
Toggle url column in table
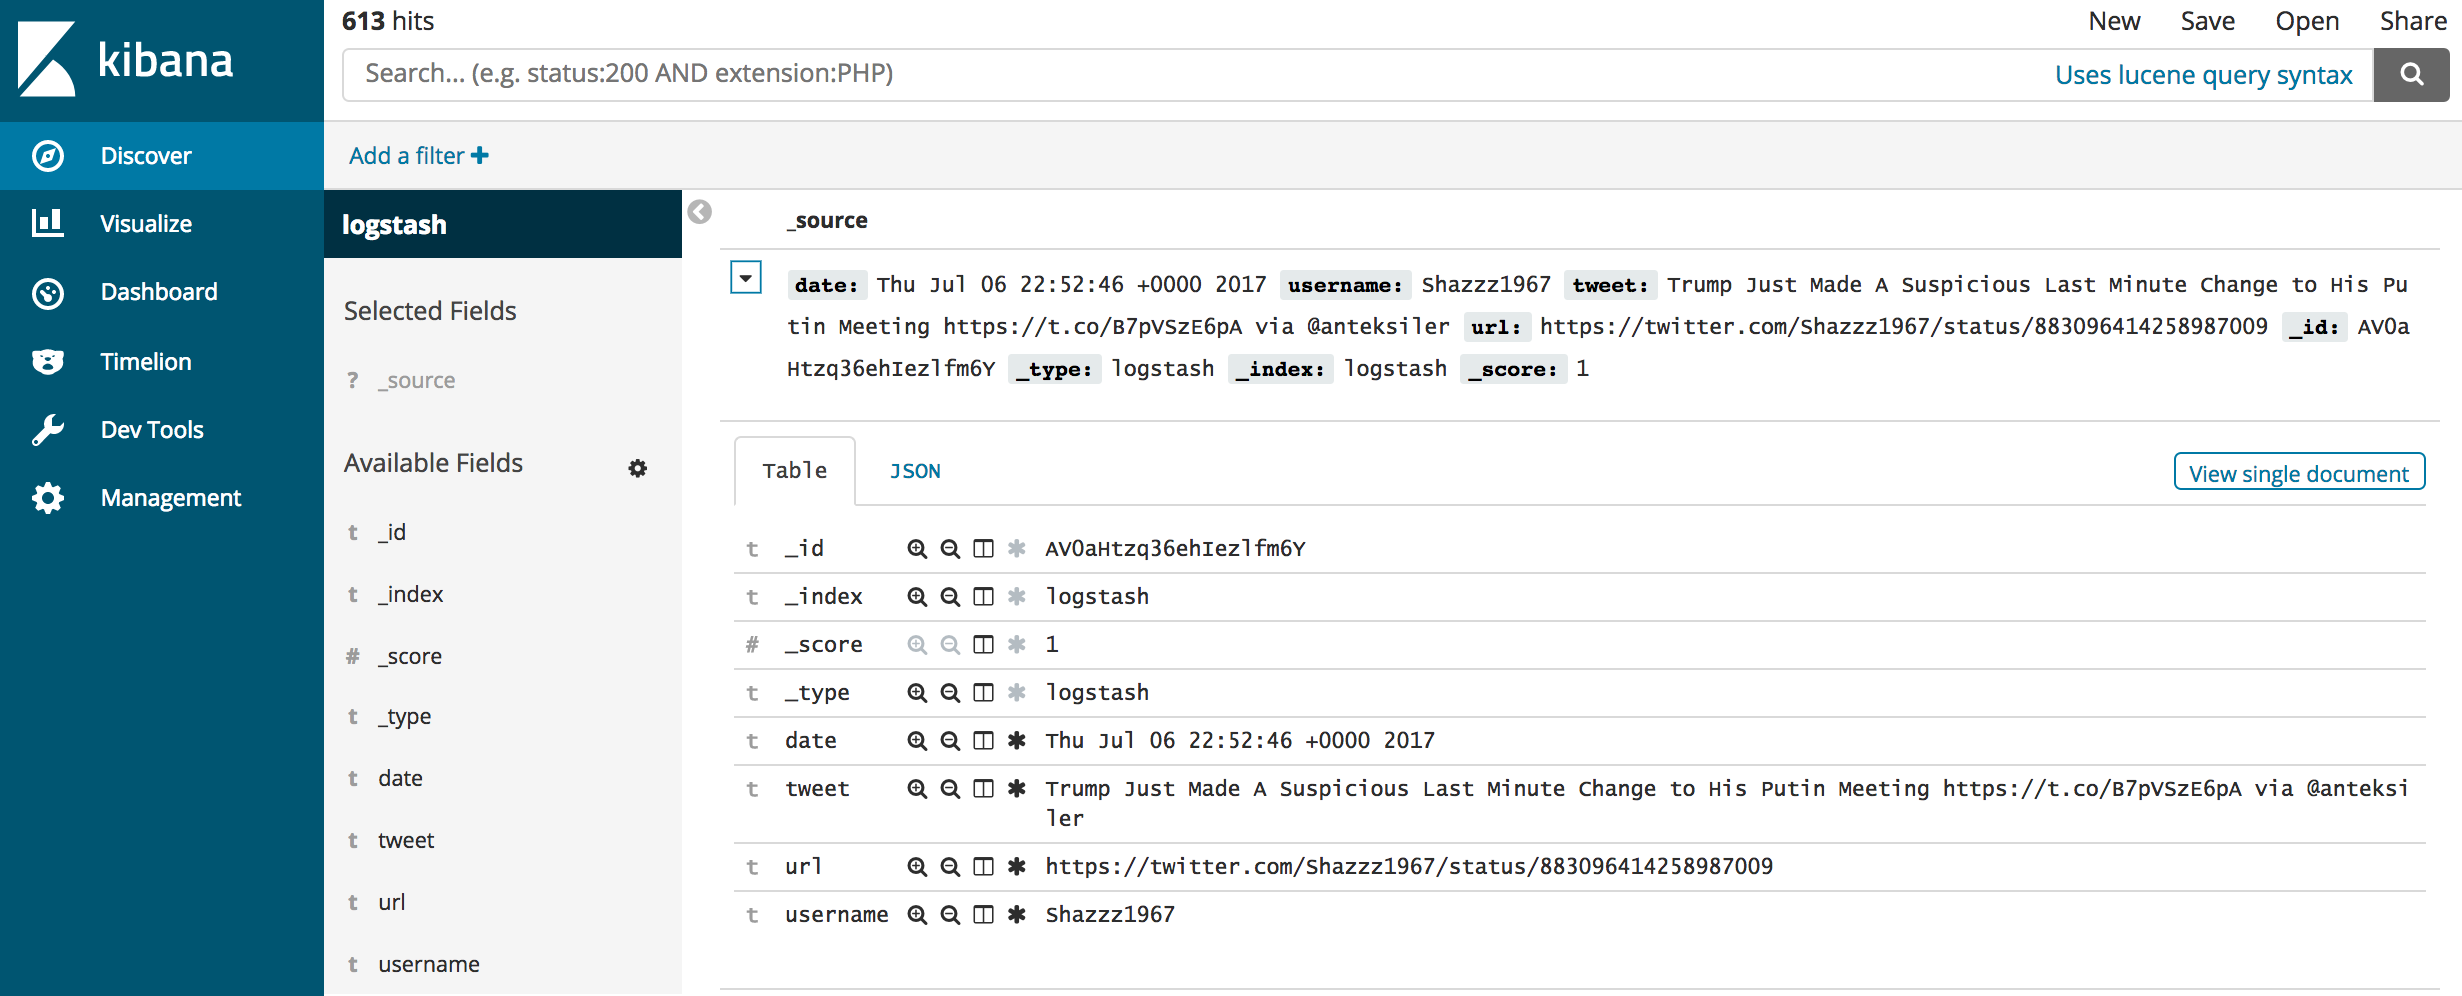point(984,867)
